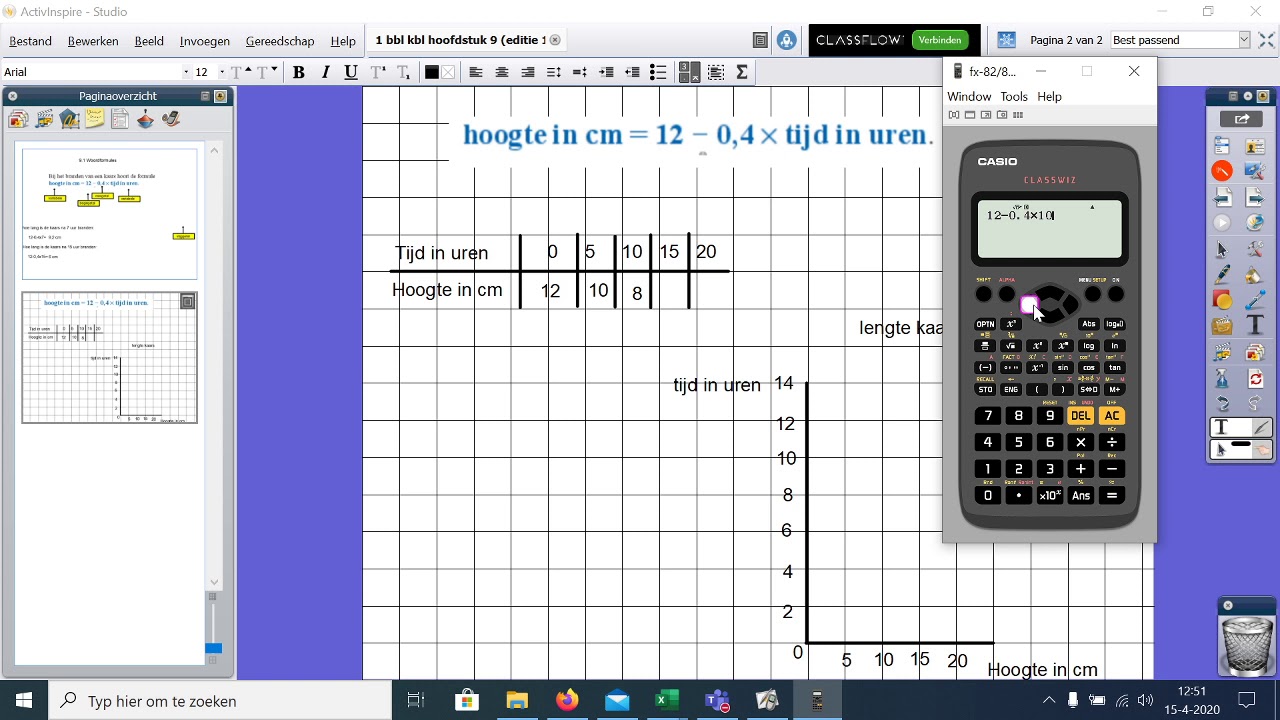Select the page 1 thumbnail

pyautogui.click(x=110, y=214)
